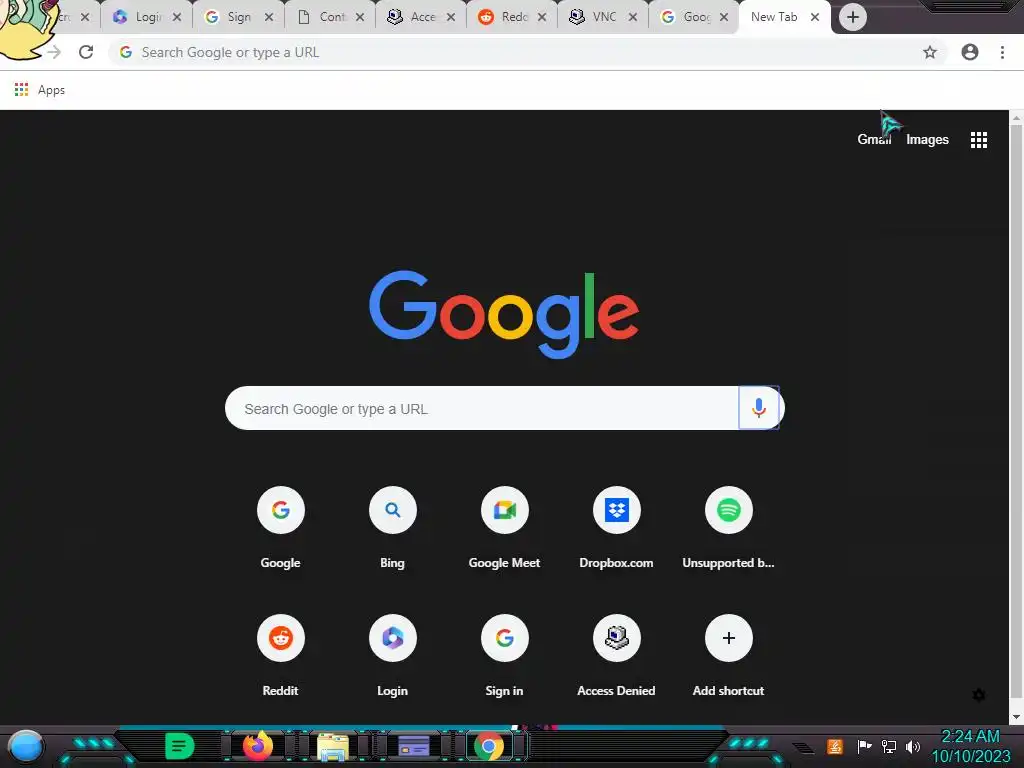Close the Reddit tab

(541, 17)
